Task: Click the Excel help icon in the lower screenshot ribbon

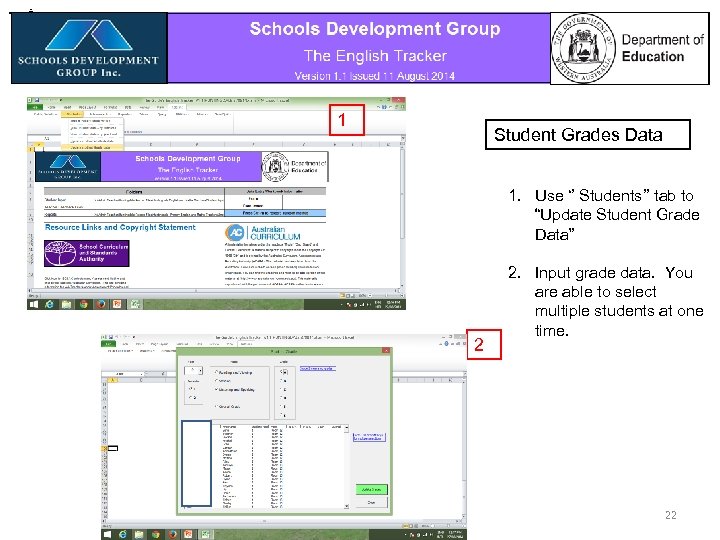Action: click(446, 343)
